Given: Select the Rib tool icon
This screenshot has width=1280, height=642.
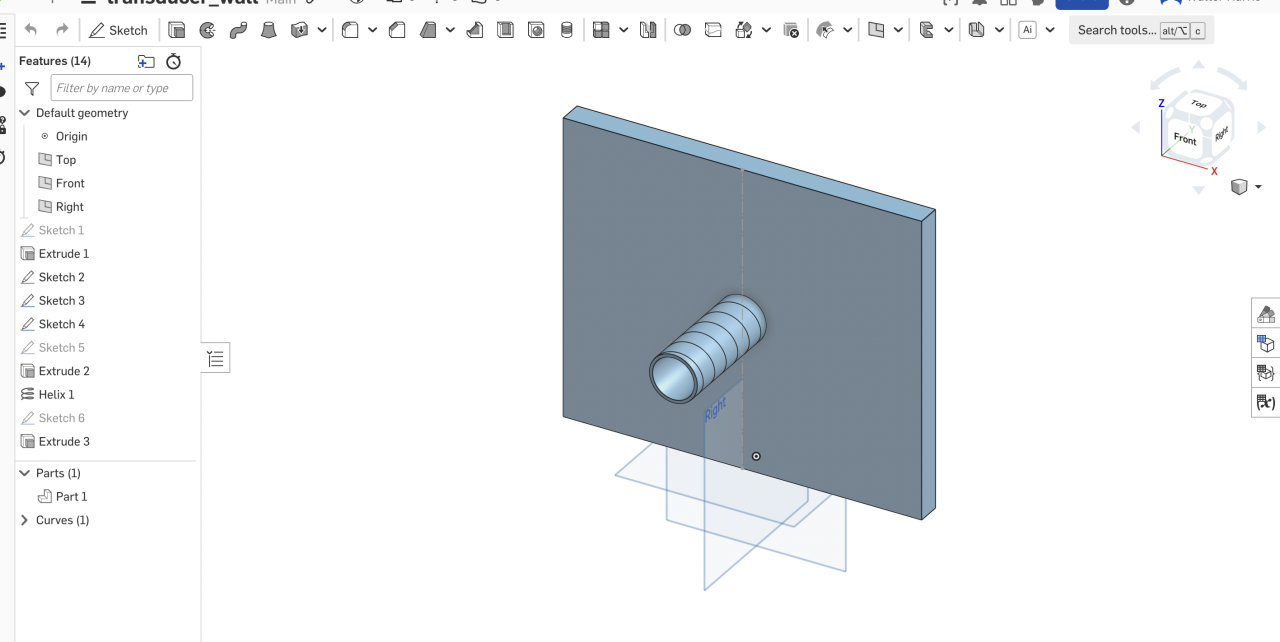Looking at the screenshot, I should tap(475, 30).
